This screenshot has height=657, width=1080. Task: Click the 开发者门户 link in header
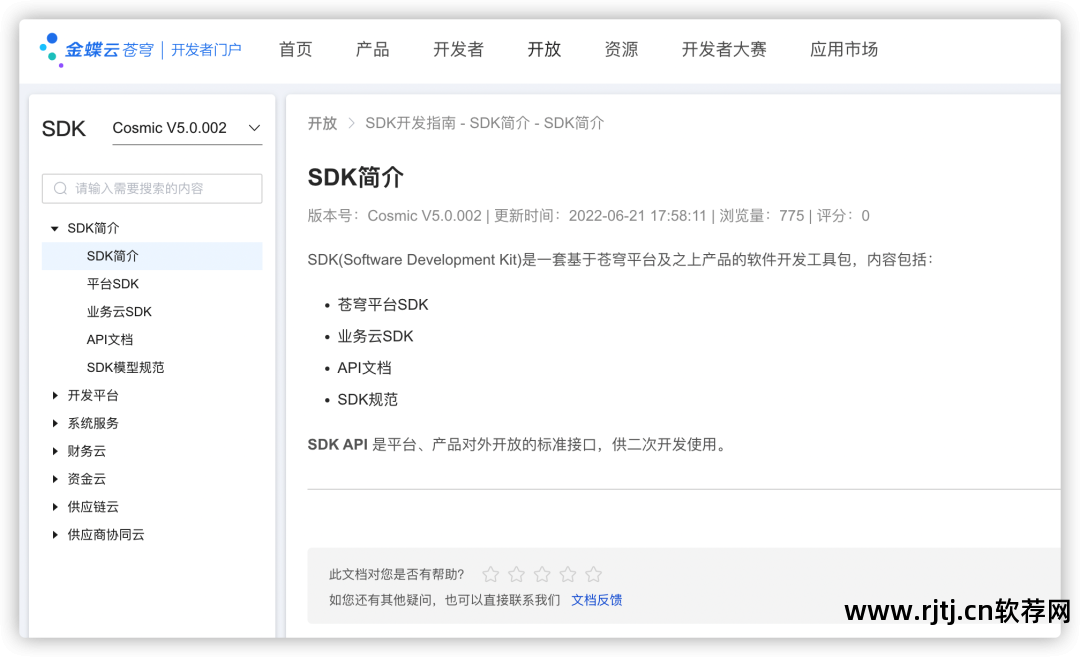tap(206, 50)
